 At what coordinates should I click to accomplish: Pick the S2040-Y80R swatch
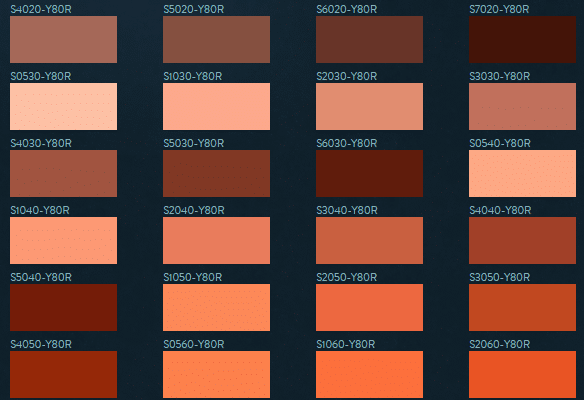tap(216, 241)
